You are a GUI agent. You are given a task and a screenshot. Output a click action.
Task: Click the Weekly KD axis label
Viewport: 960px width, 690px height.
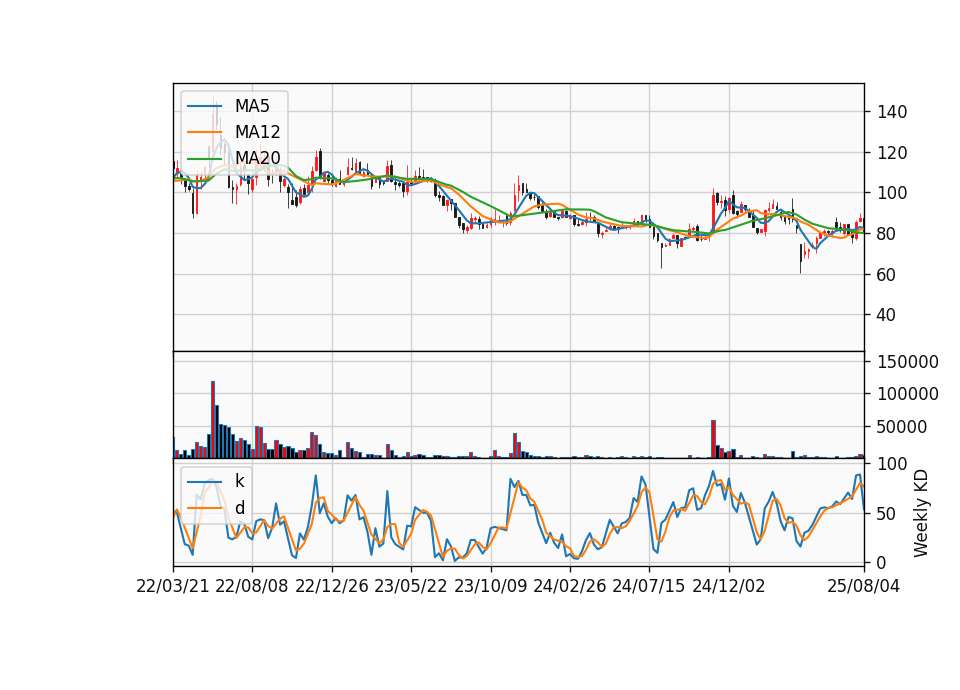(921, 513)
